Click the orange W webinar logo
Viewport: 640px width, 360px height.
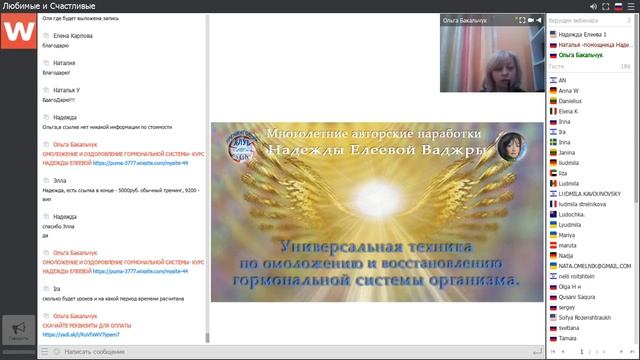tap(18, 31)
